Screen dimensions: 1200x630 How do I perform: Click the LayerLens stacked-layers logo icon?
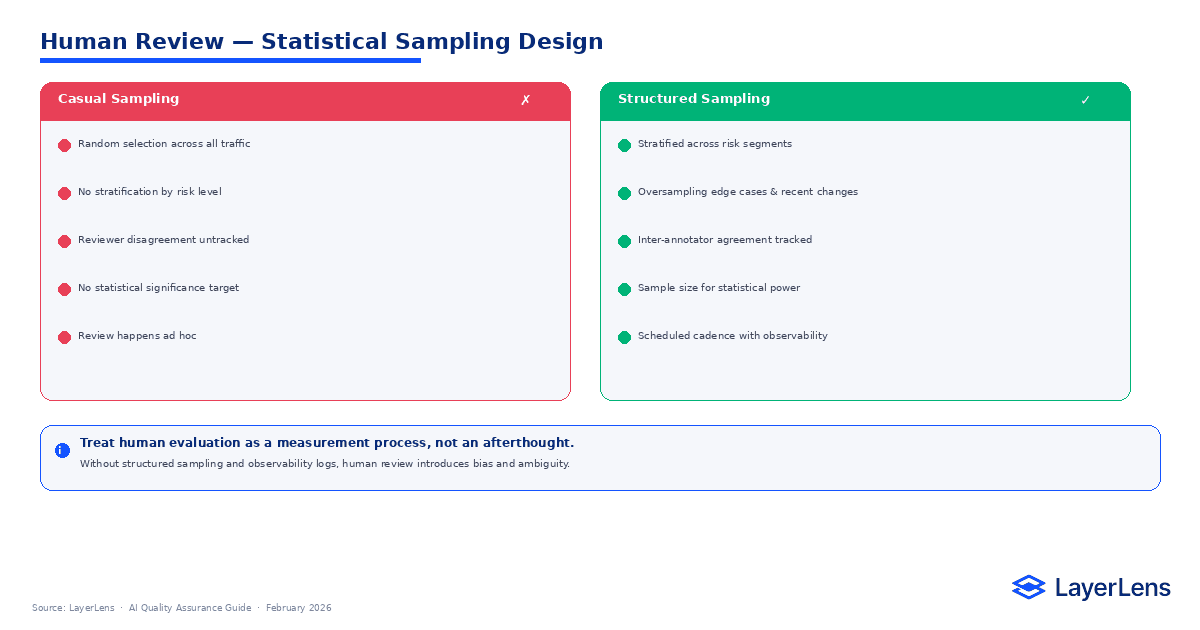(1028, 588)
